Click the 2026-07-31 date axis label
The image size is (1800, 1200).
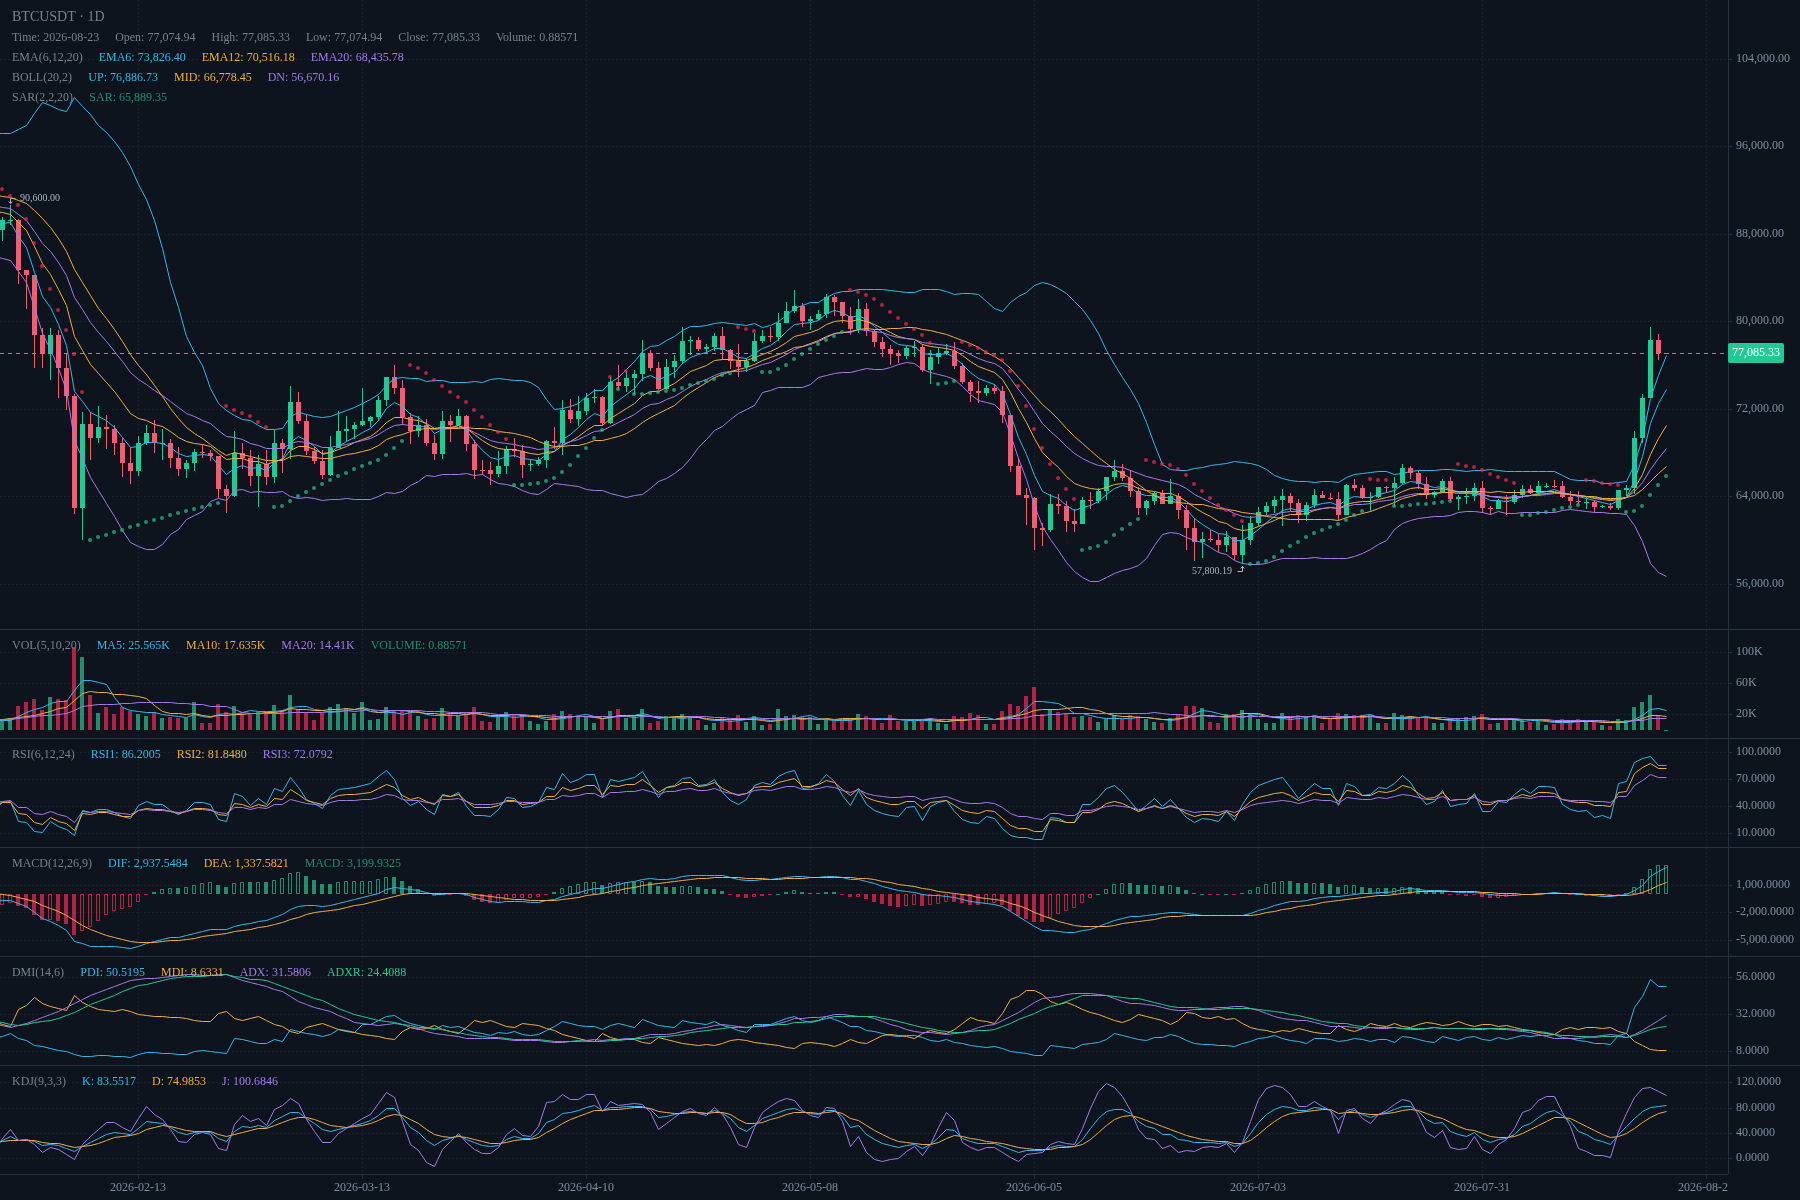(1482, 1187)
